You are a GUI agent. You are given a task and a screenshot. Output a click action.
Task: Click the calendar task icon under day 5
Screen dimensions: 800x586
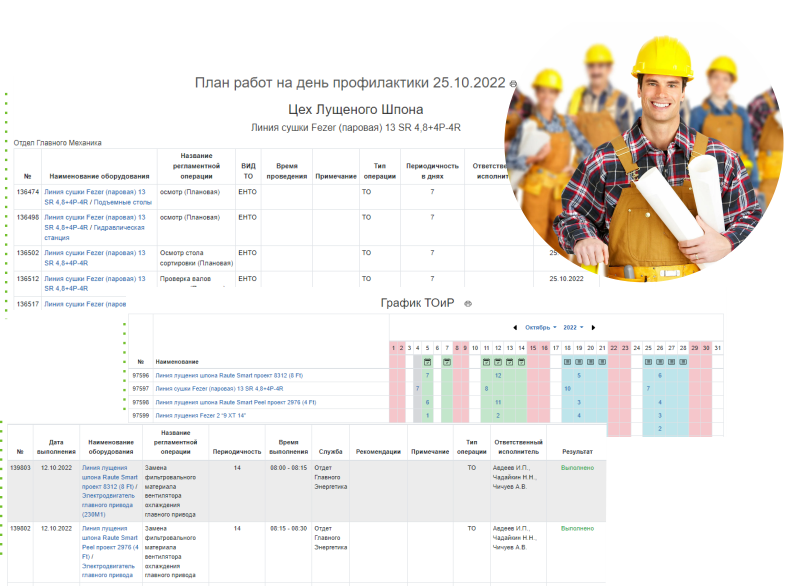[x=427, y=361]
